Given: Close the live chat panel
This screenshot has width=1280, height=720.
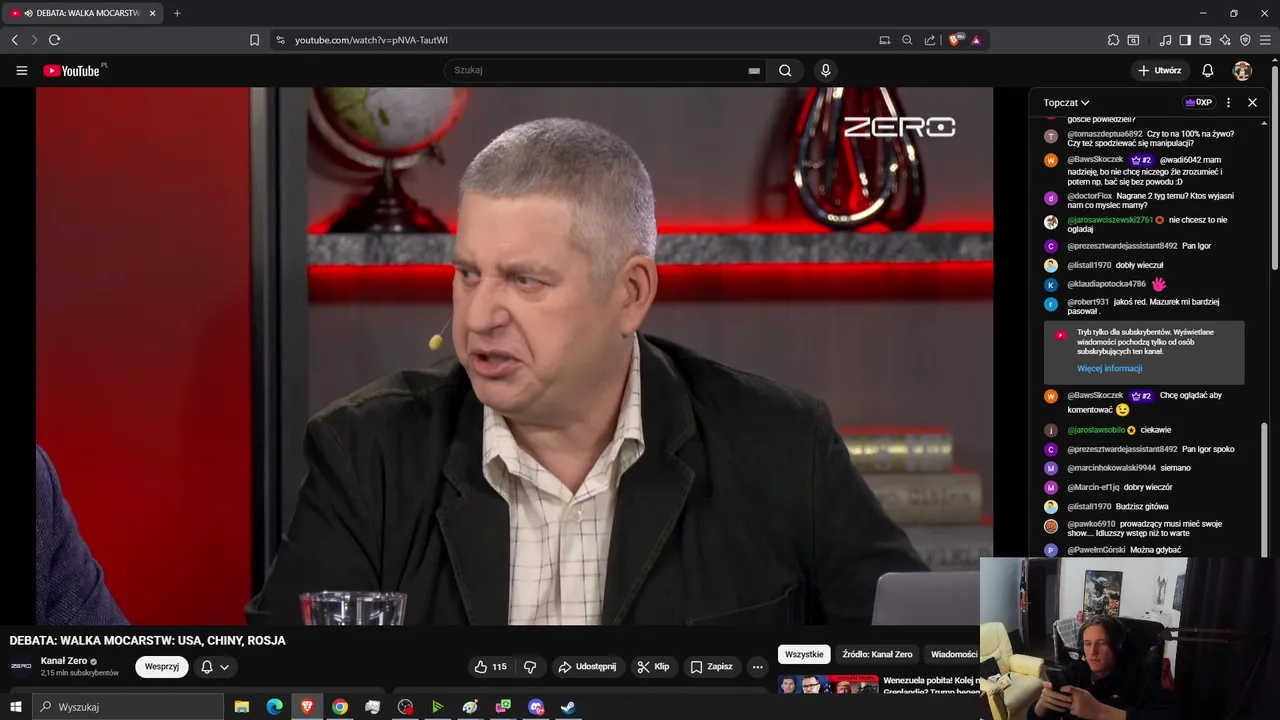Looking at the screenshot, I should [1252, 102].
